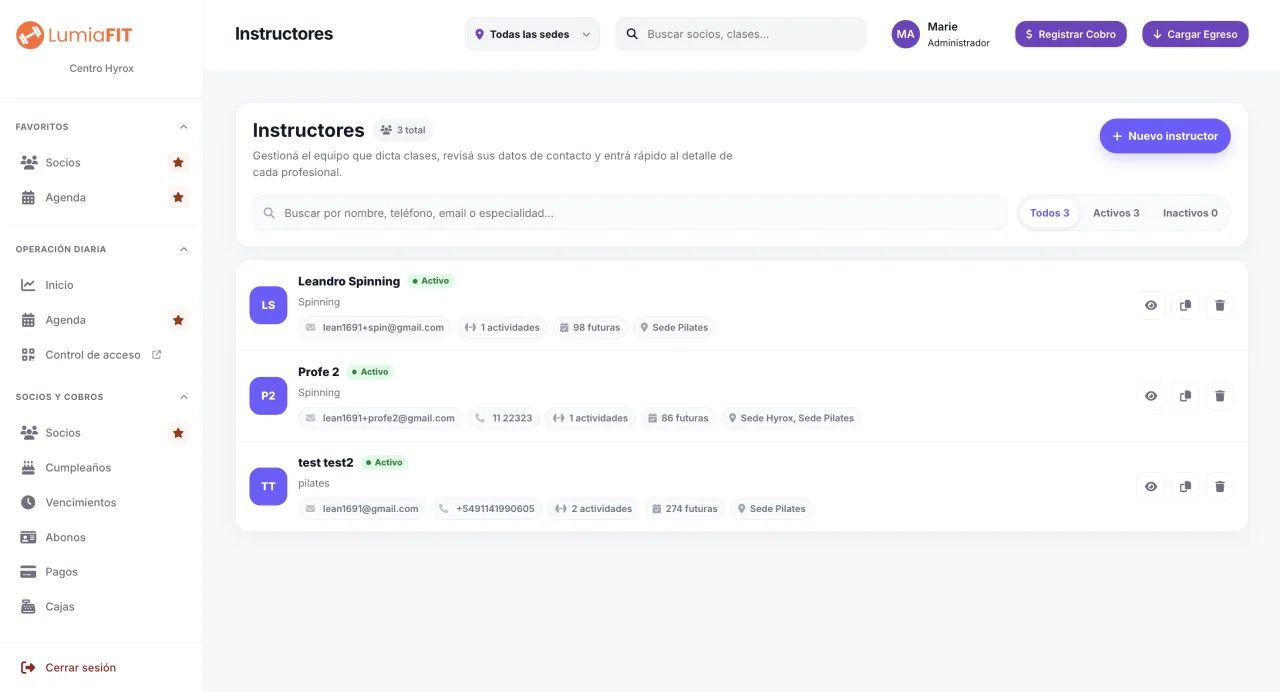The width and height of the screenshot is (1280, 692).
Task: Duplicate the test test2 instructor
Action: (1185, 487)
